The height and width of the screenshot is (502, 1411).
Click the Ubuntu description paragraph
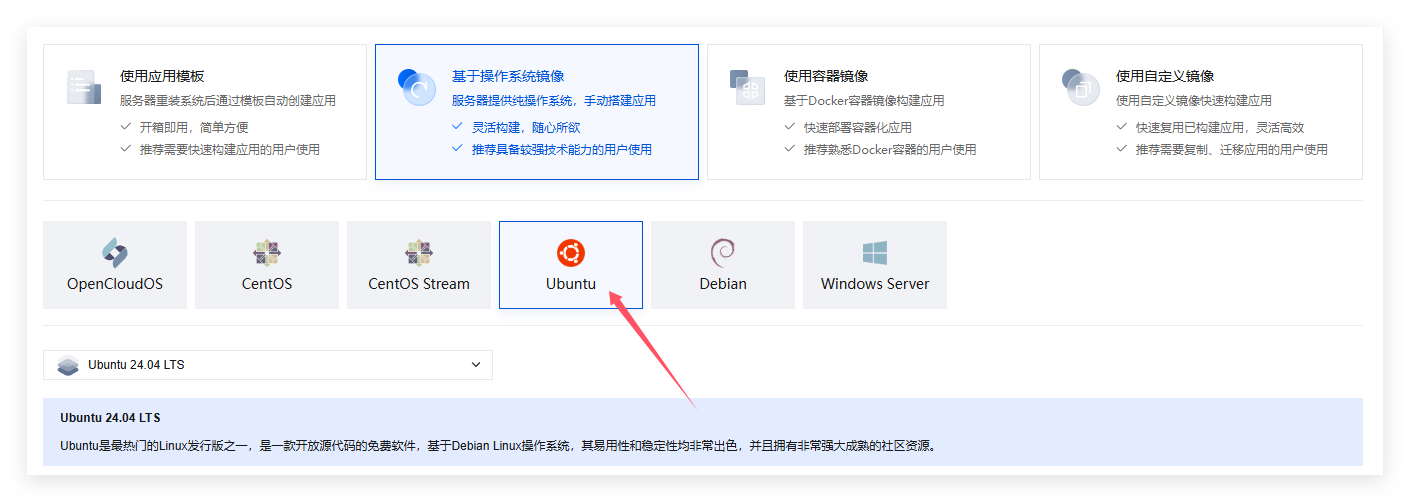(498, 446)
